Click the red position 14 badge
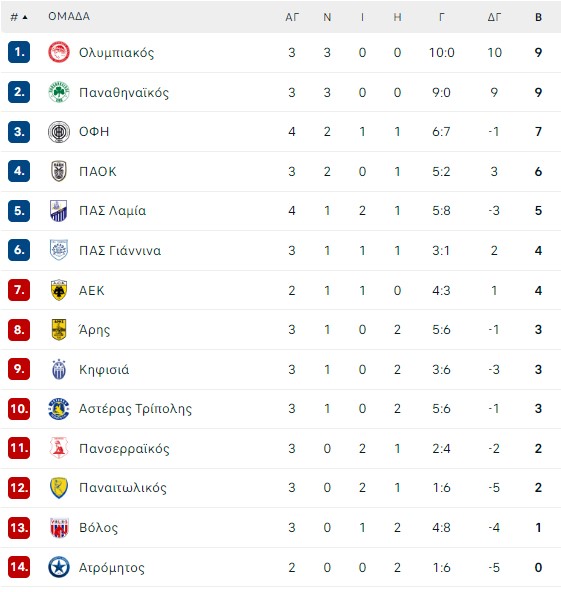561x592 pixels. [x=19, y=567]
